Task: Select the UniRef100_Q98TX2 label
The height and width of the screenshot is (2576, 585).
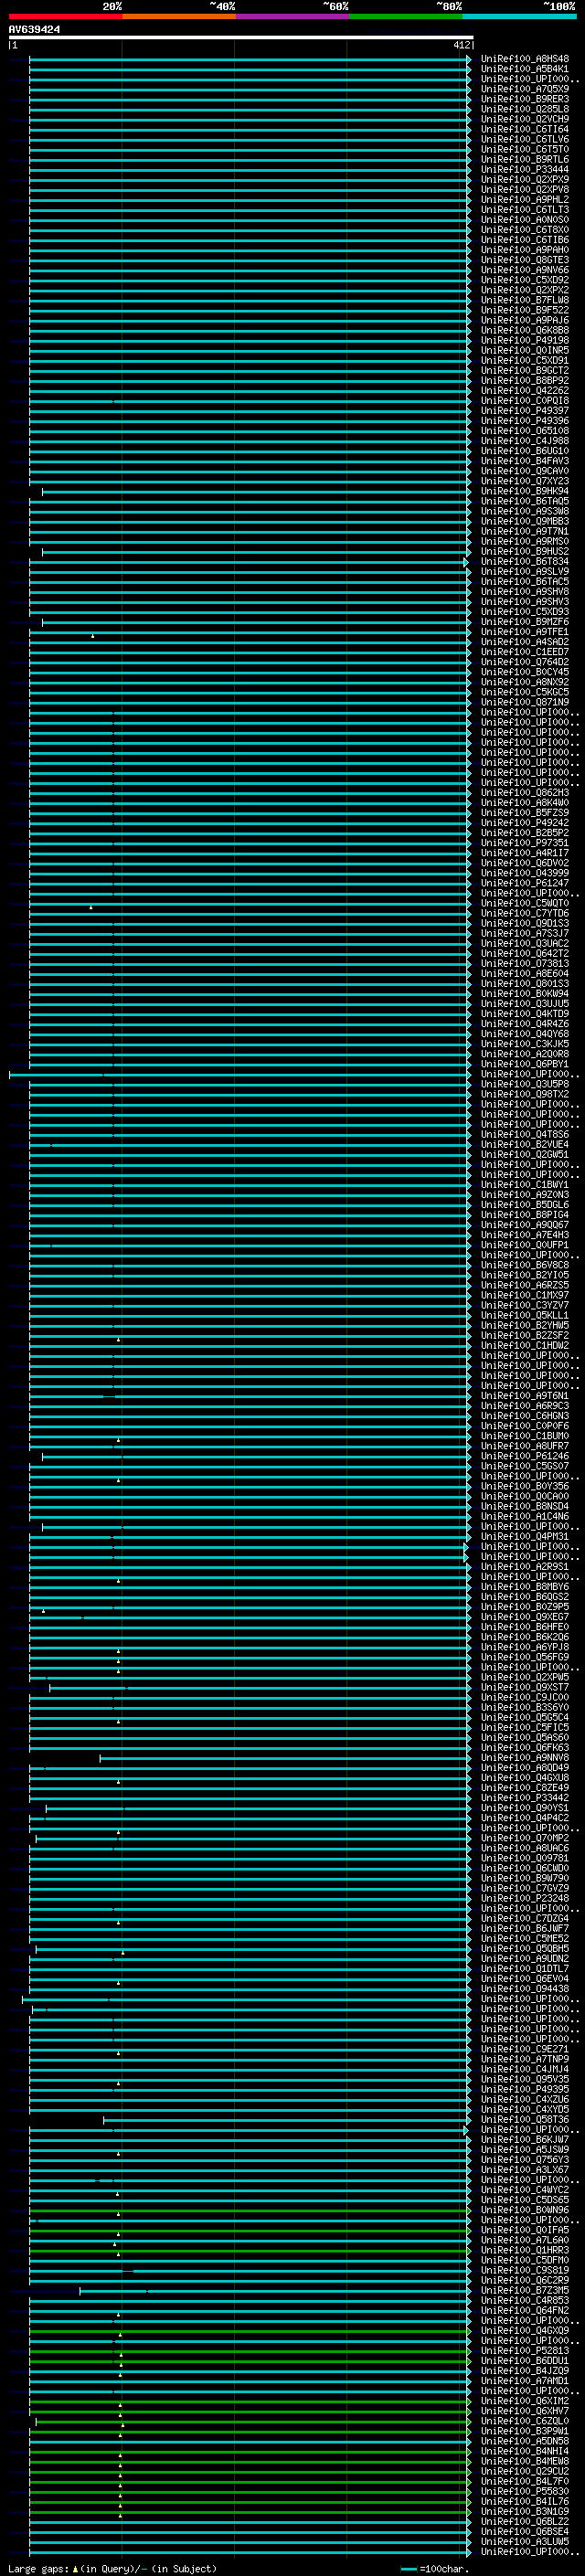Action: tap(525, 1094)
